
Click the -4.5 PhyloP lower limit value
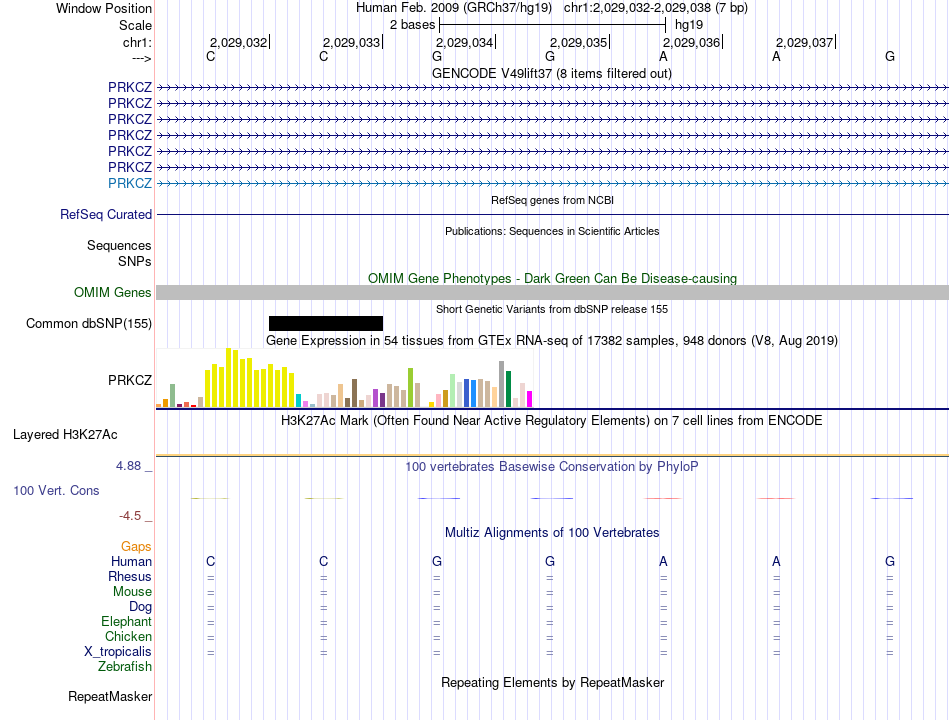(130, 516)
